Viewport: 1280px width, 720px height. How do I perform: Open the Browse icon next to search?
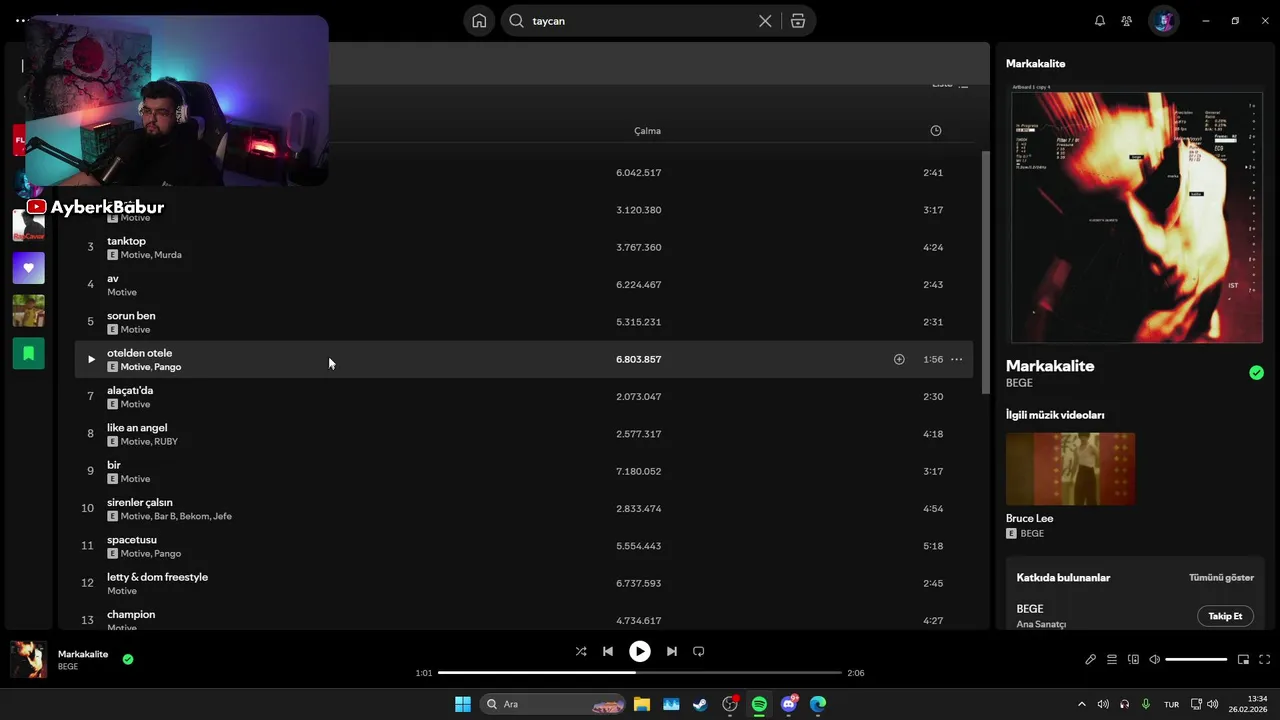[x=797, y=21]
